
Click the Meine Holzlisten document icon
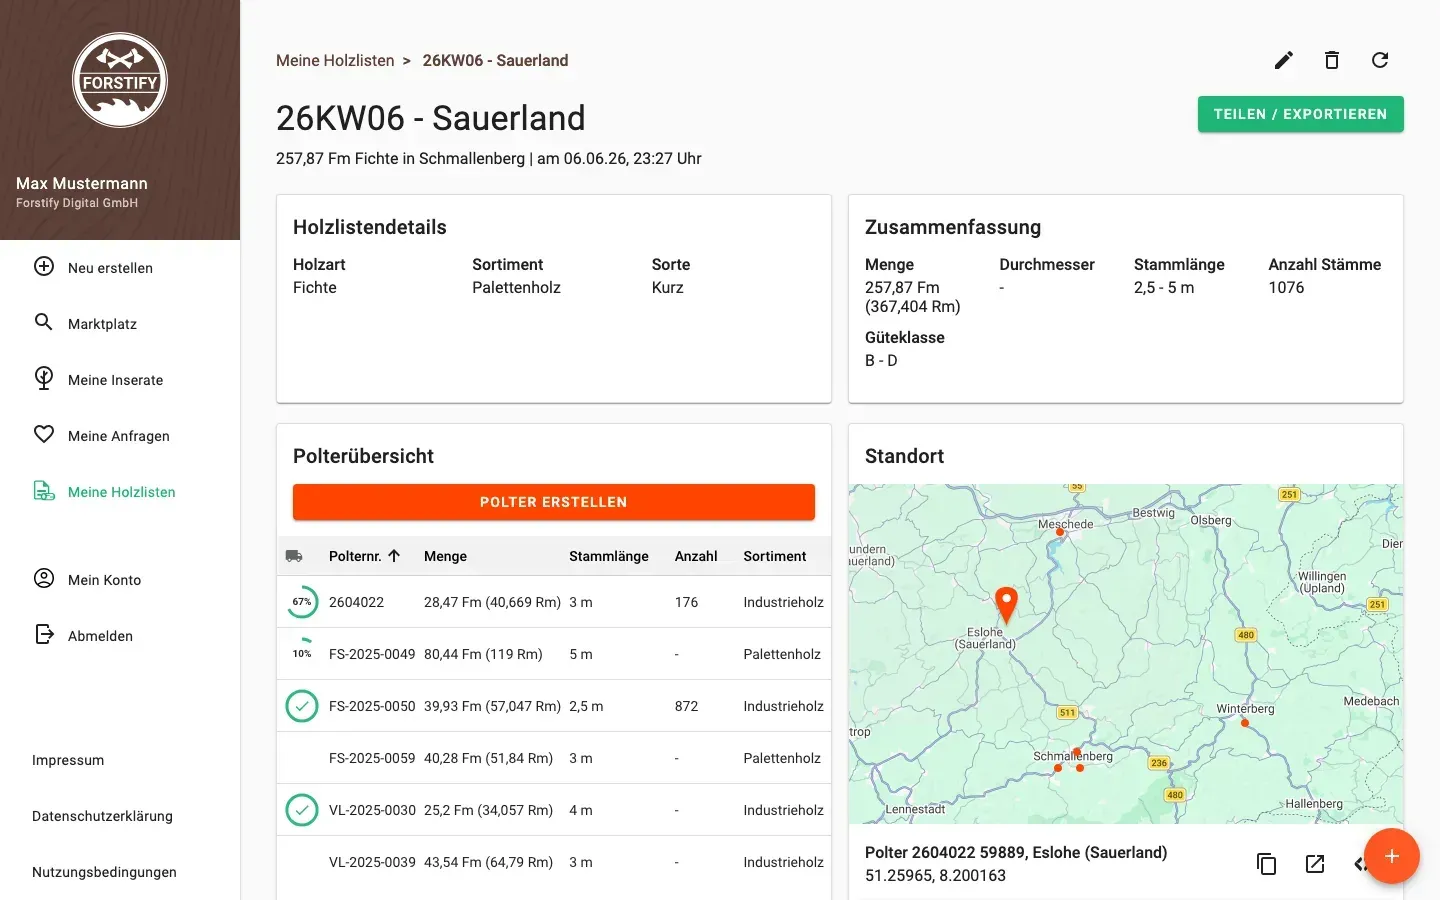44,491
